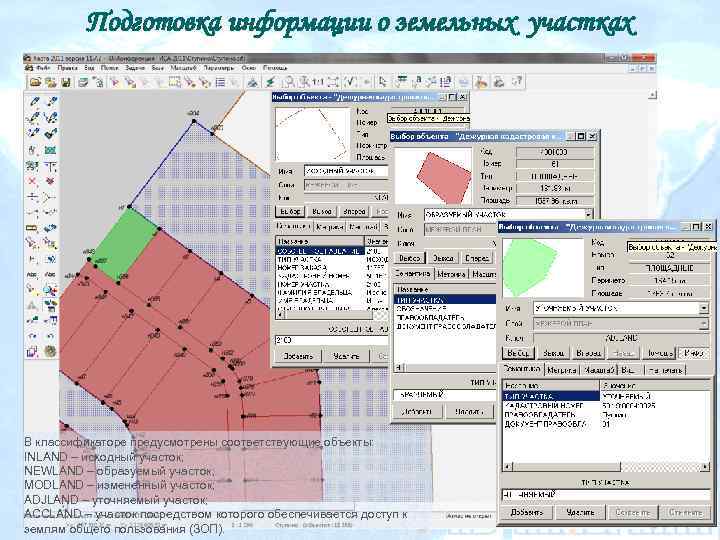Image resolution: width=720 pixels, height=540 pixels.
Task: Click the green parcel thumbnail preview
Action: tap(542, 268)
